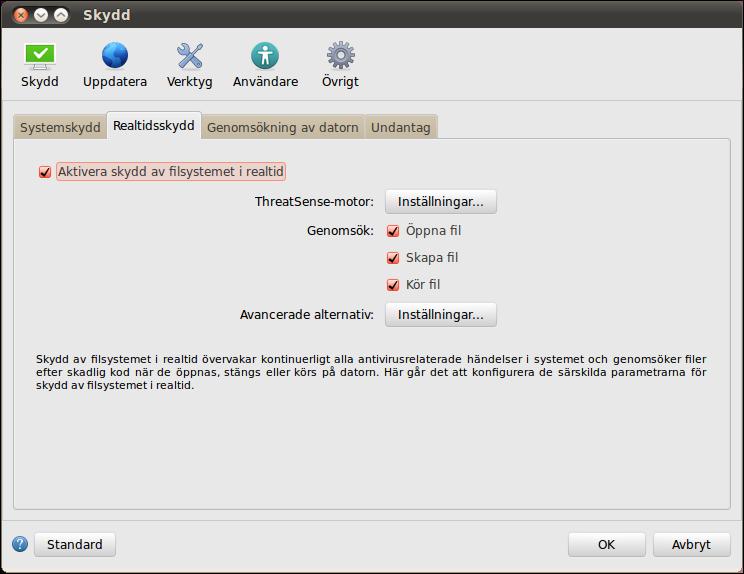Open the Uppdatera globe icon

click(x=115, y=65)
